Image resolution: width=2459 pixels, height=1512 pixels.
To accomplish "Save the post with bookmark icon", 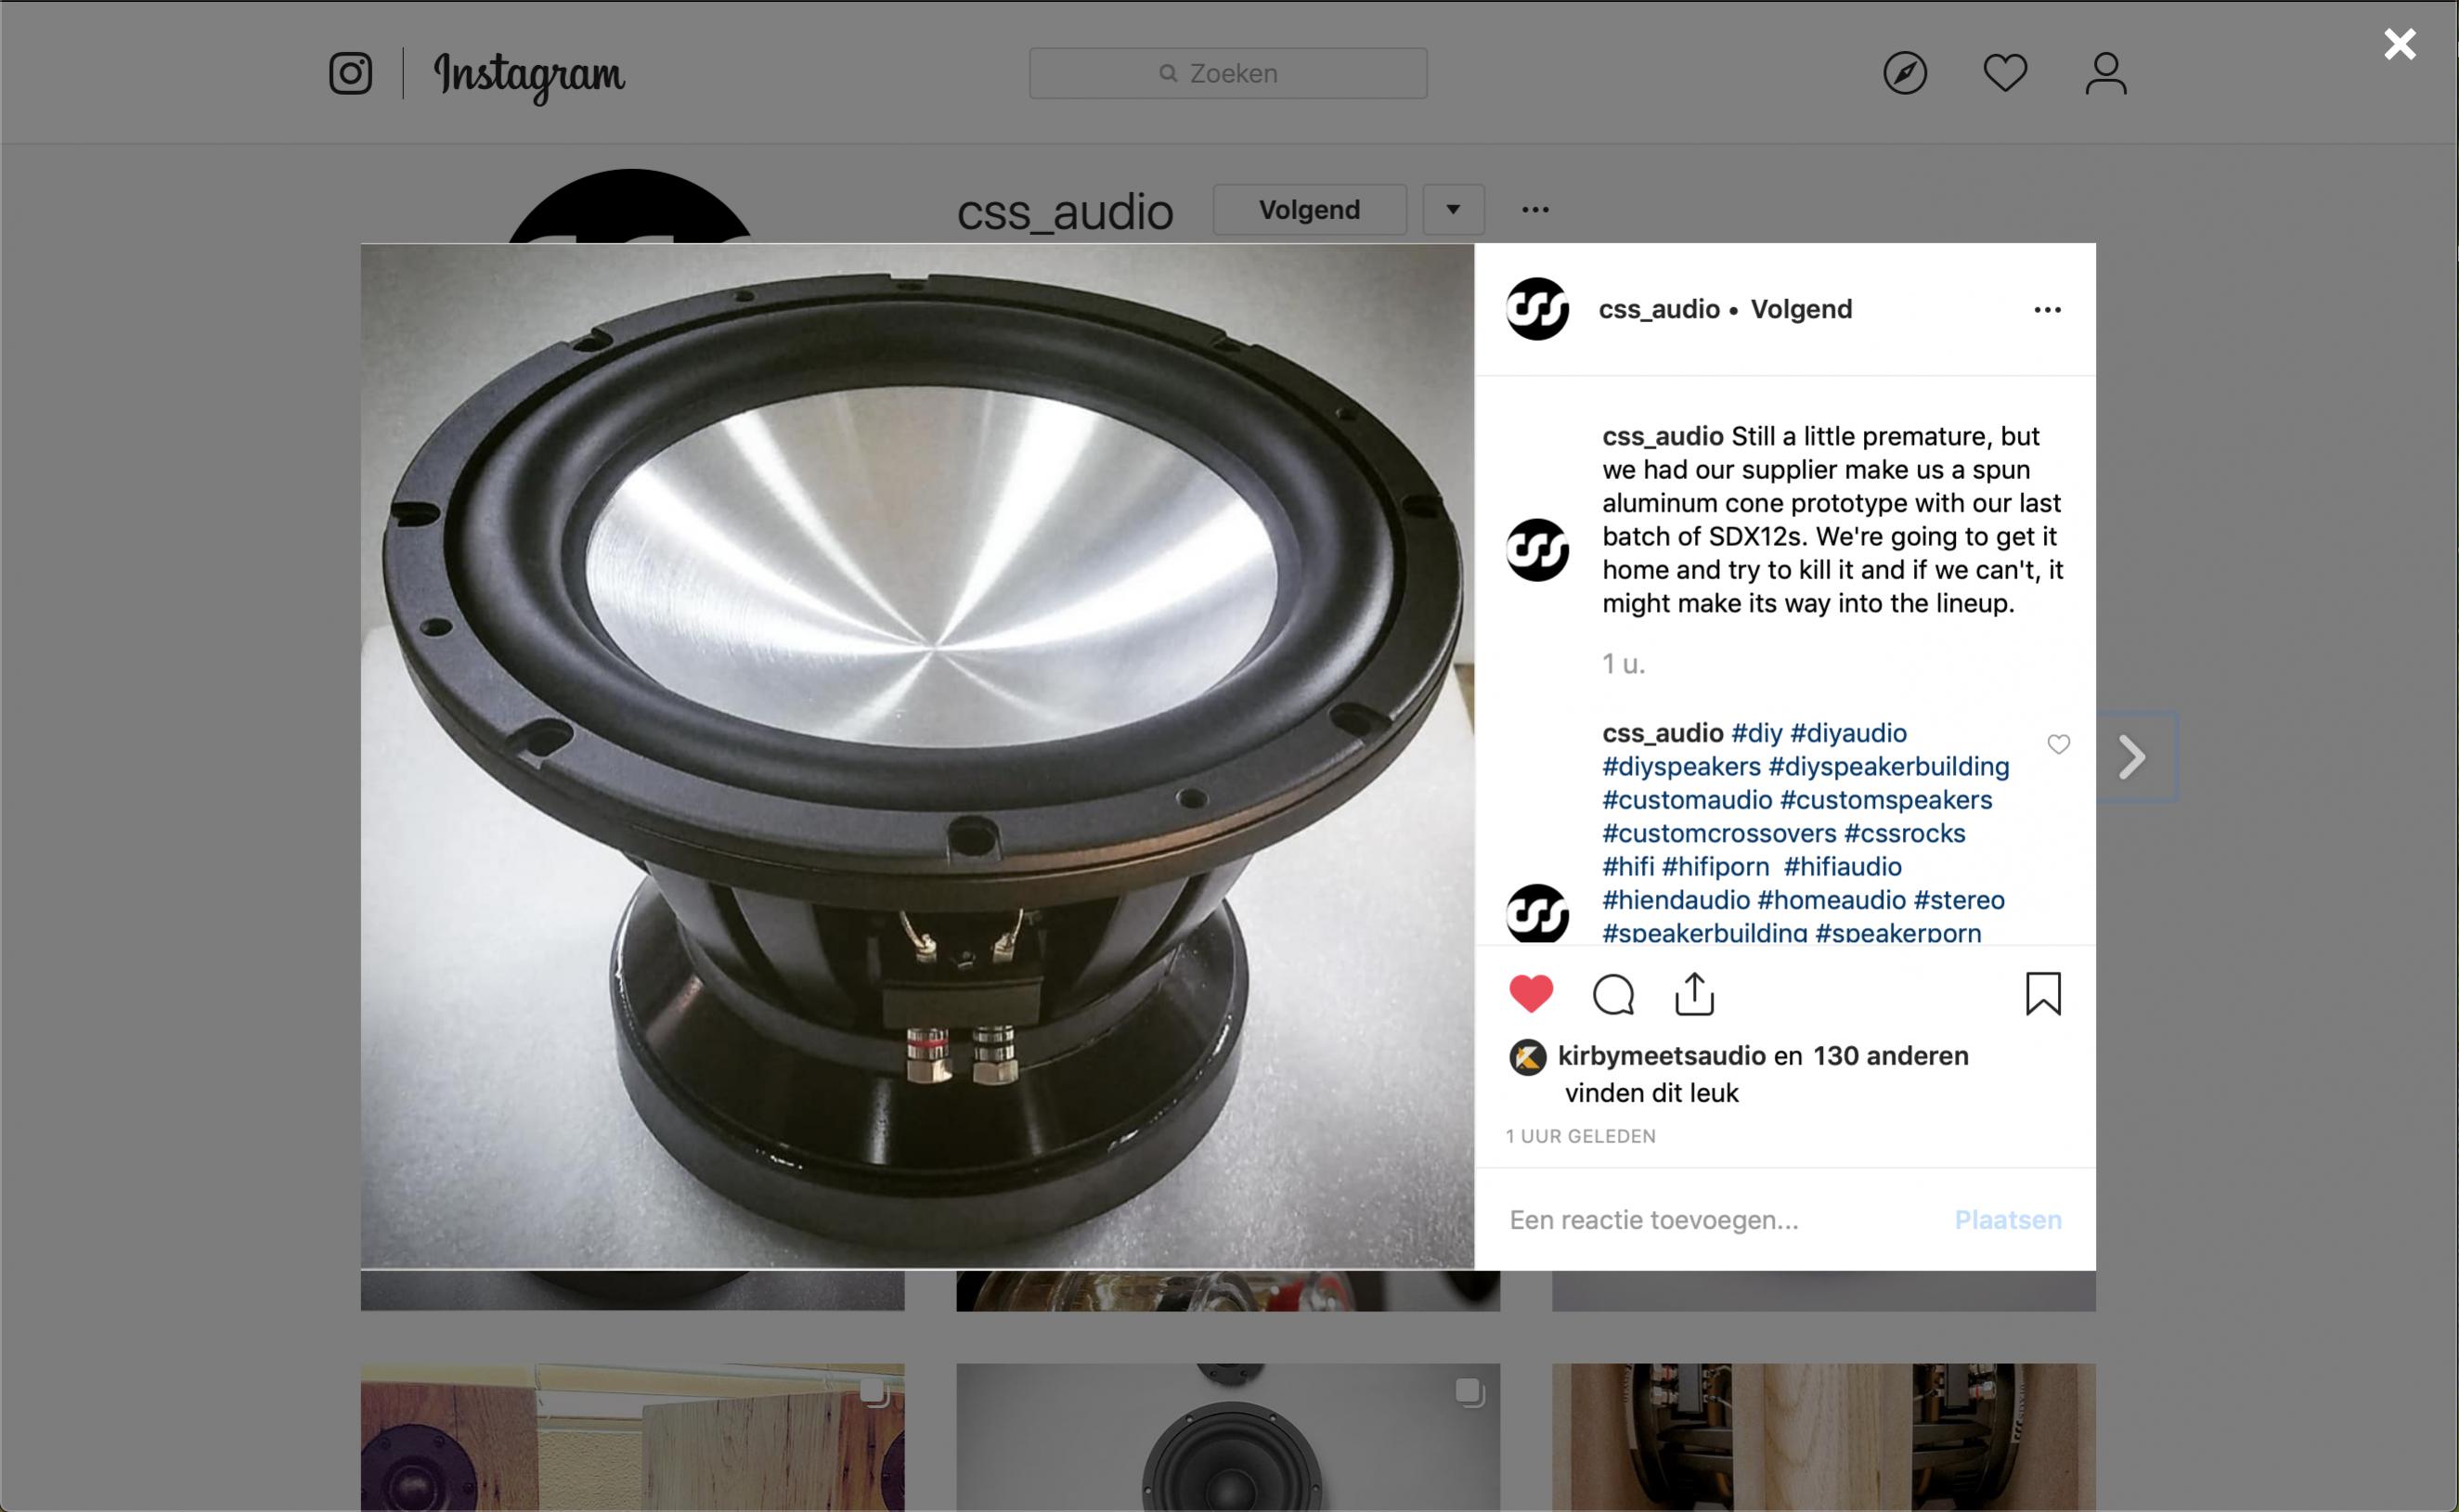I will coord(2043,994).
